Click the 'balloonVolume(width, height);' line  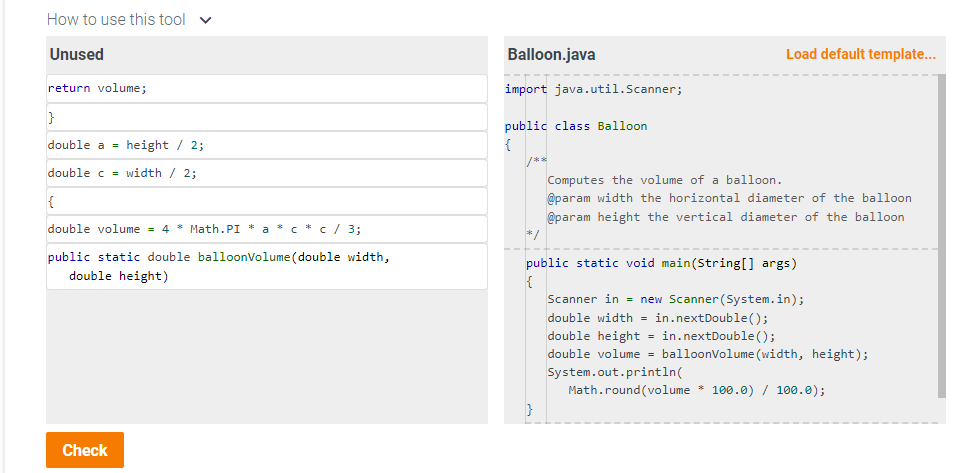[708, 354]
